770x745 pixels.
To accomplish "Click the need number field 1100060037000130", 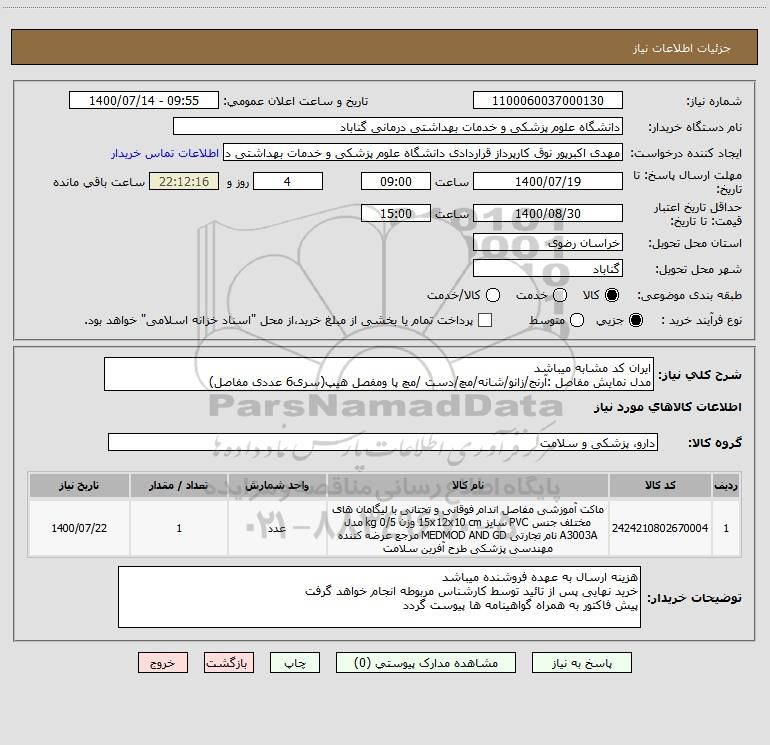I will [548, 101].
